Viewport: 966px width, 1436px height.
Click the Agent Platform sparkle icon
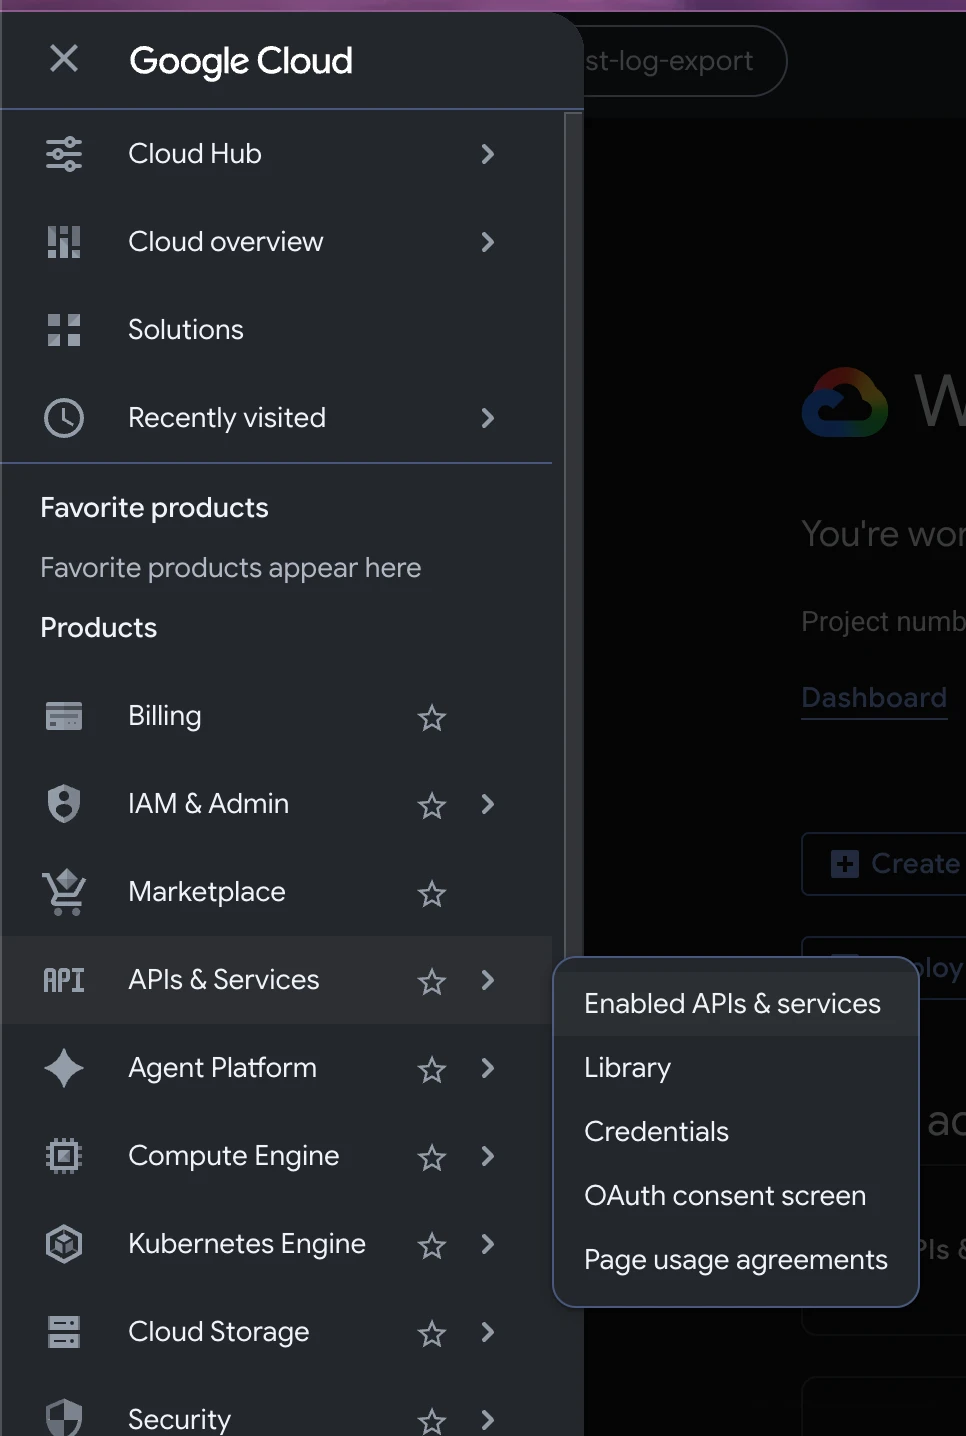(x=64, y=1068)
